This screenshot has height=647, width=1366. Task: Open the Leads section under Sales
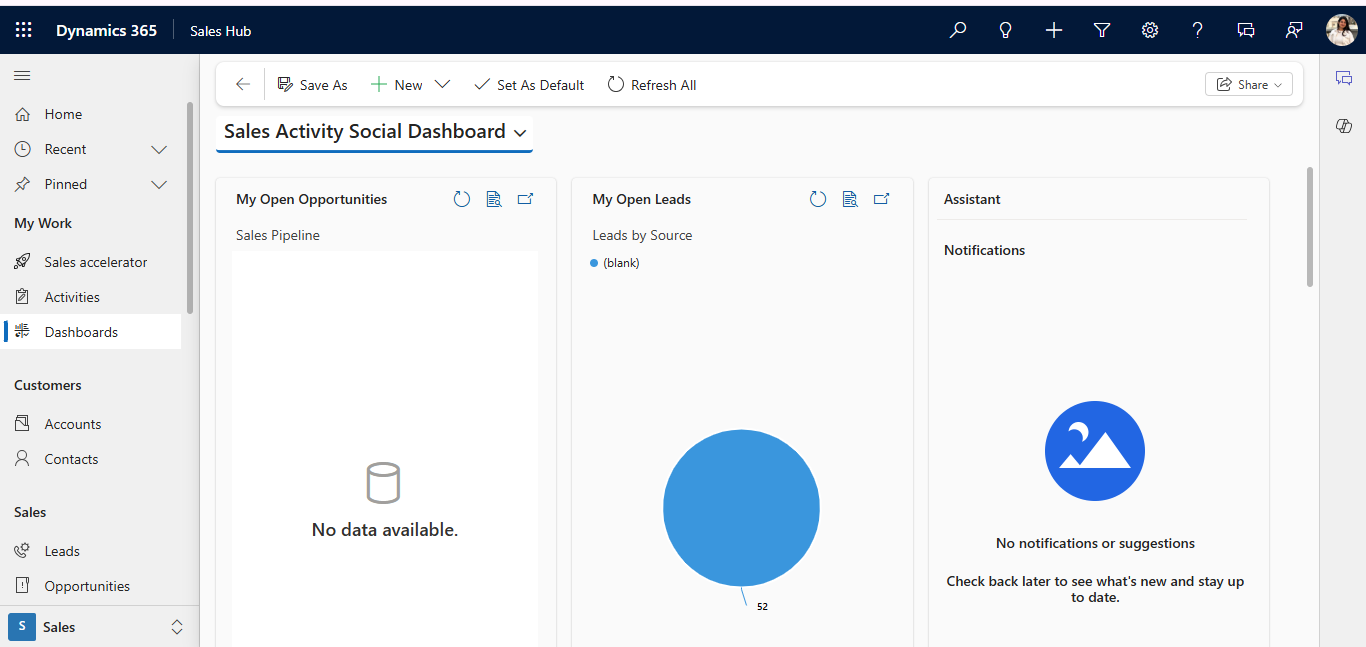coord(60,550)
